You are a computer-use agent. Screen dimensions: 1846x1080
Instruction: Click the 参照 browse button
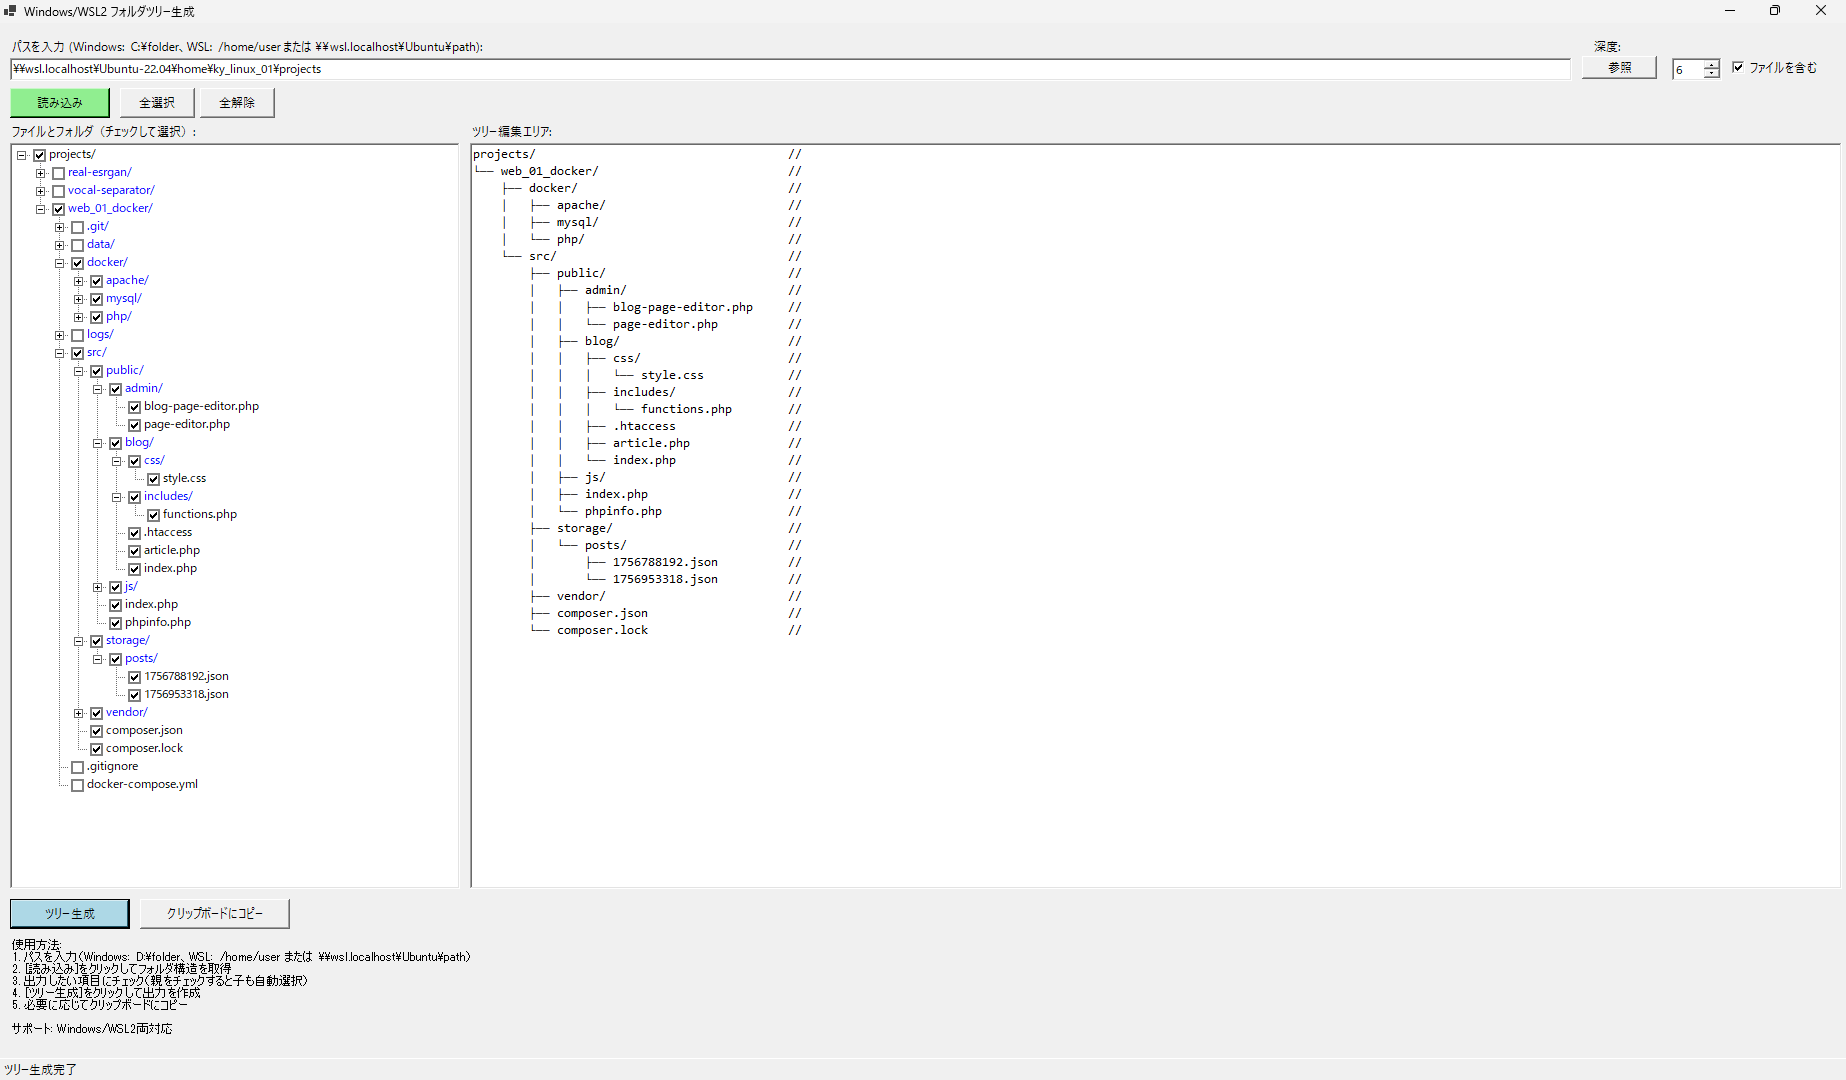tap(1618, 67)
